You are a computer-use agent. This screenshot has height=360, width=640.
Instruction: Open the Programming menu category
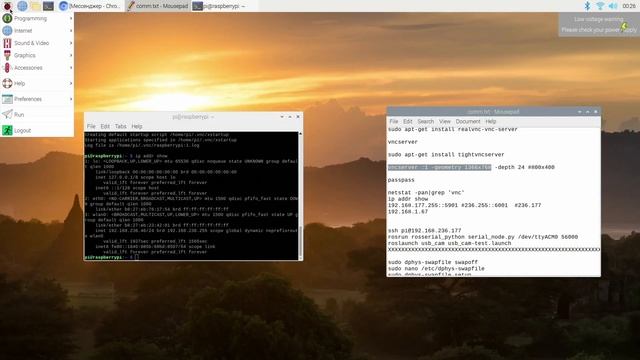37,18
